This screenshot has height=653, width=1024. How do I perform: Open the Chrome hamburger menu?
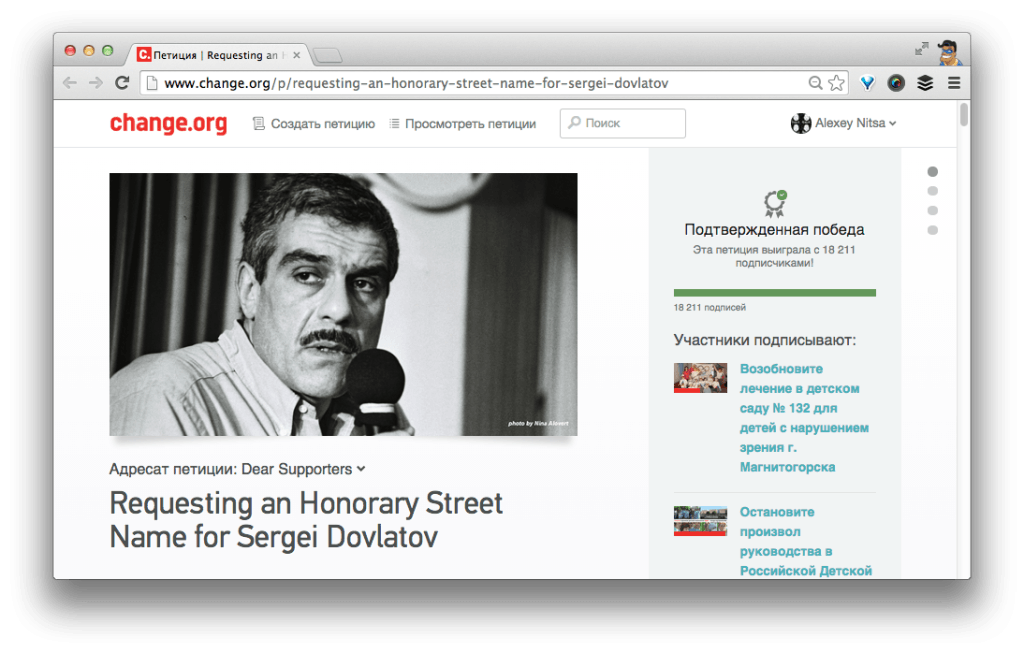pyautogui.click(x=954, y=83)
